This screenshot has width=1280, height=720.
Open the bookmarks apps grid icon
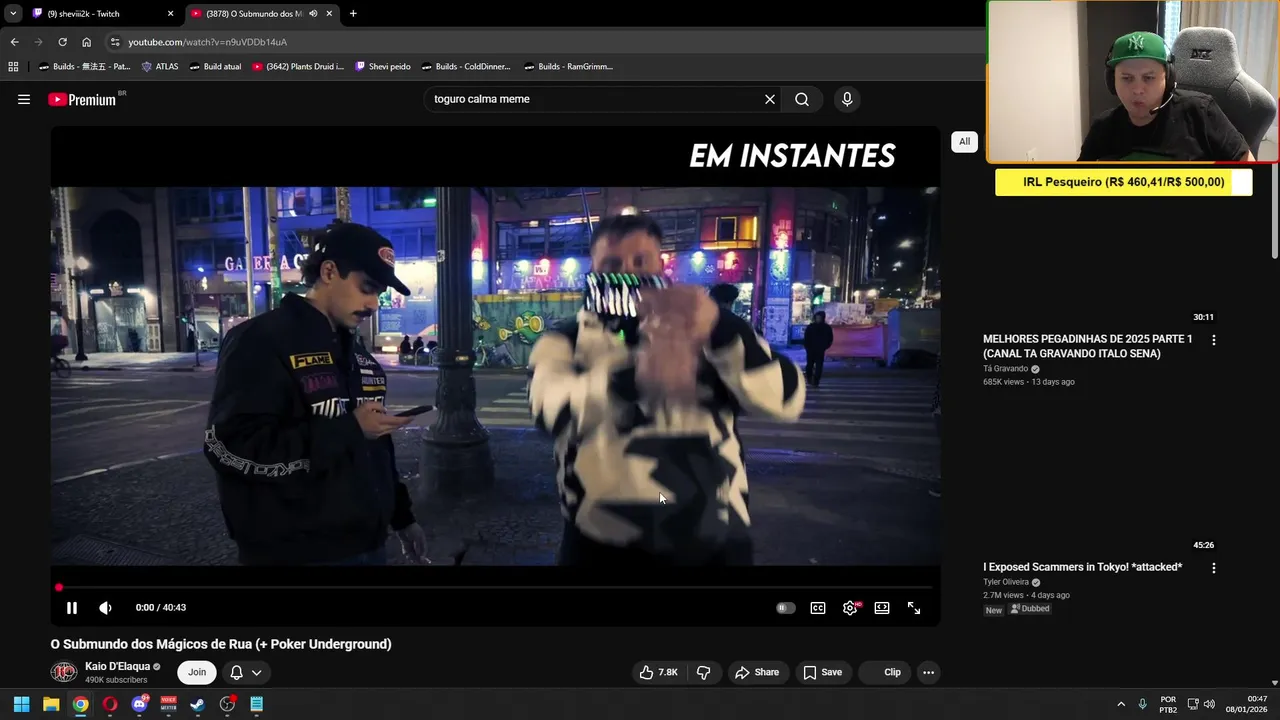[13, 67]
